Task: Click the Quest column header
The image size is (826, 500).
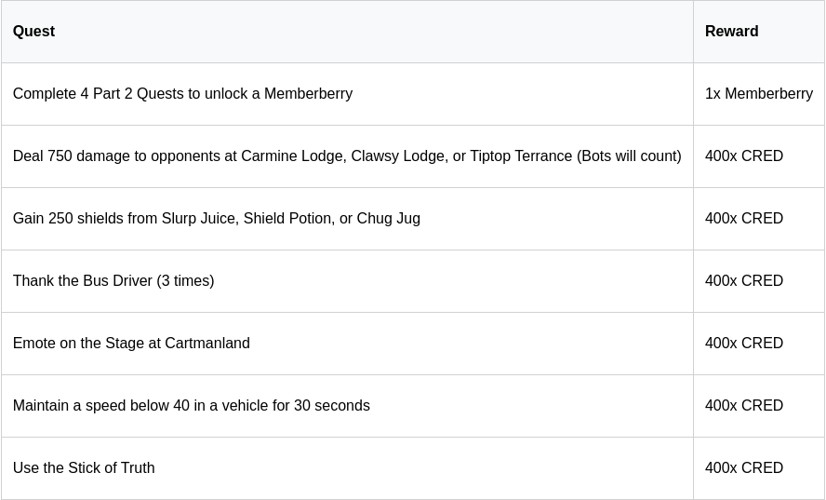Action: coord(34,31)
